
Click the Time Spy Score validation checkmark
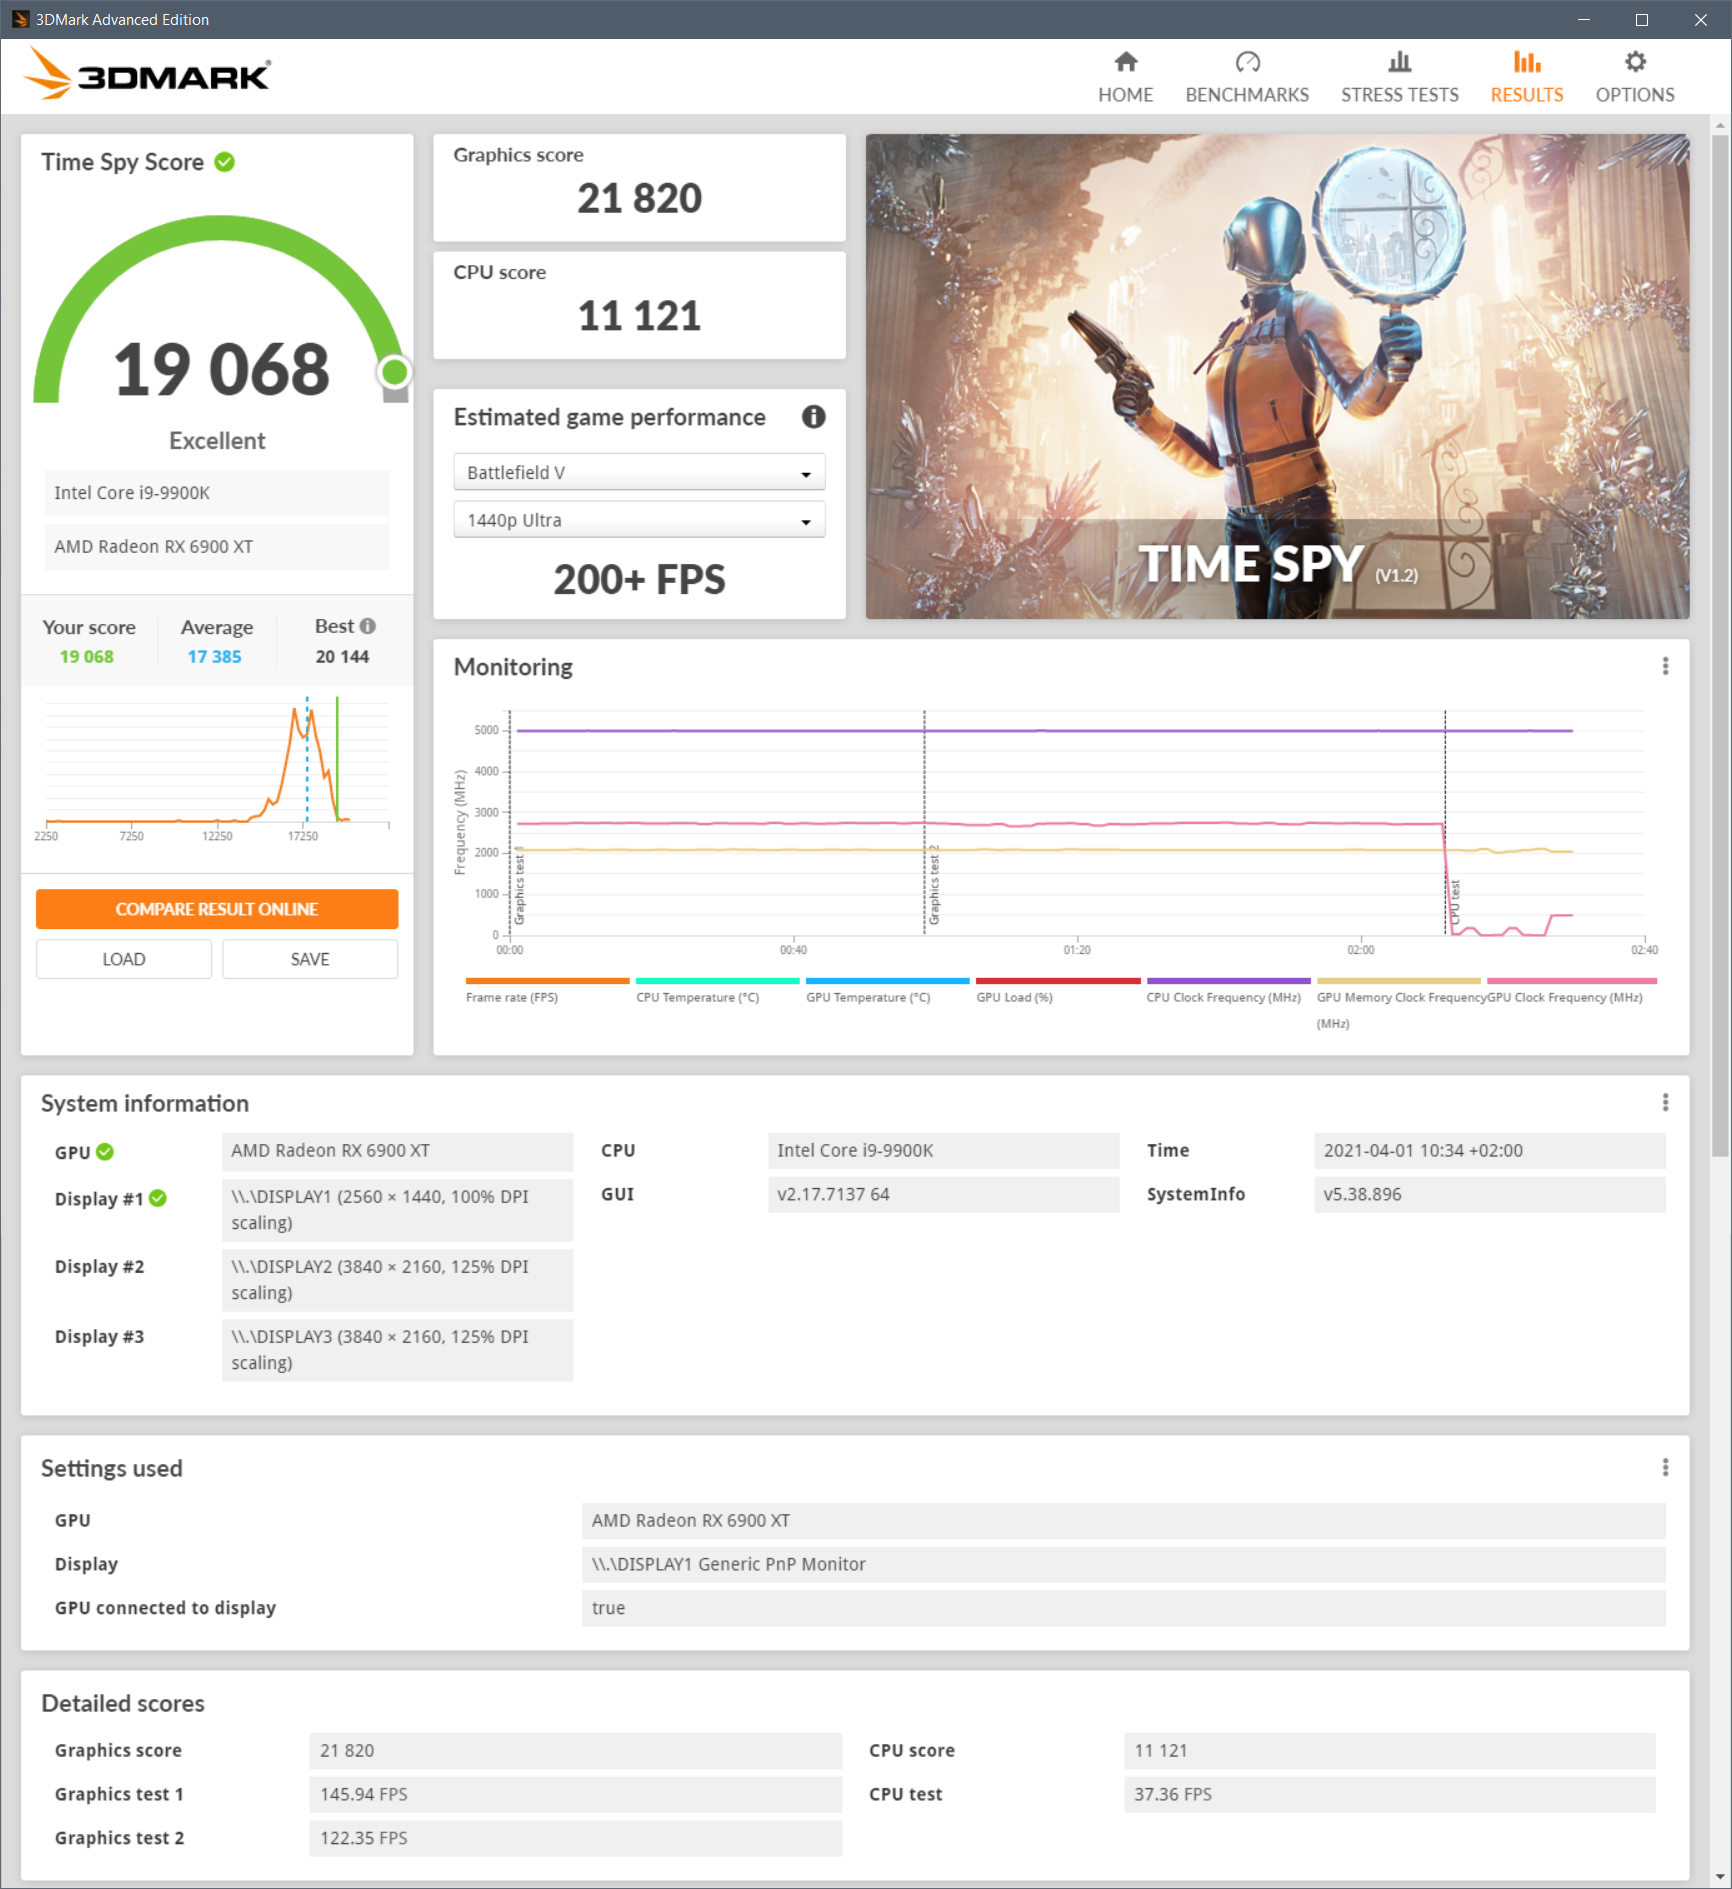(x=225, y=162)
